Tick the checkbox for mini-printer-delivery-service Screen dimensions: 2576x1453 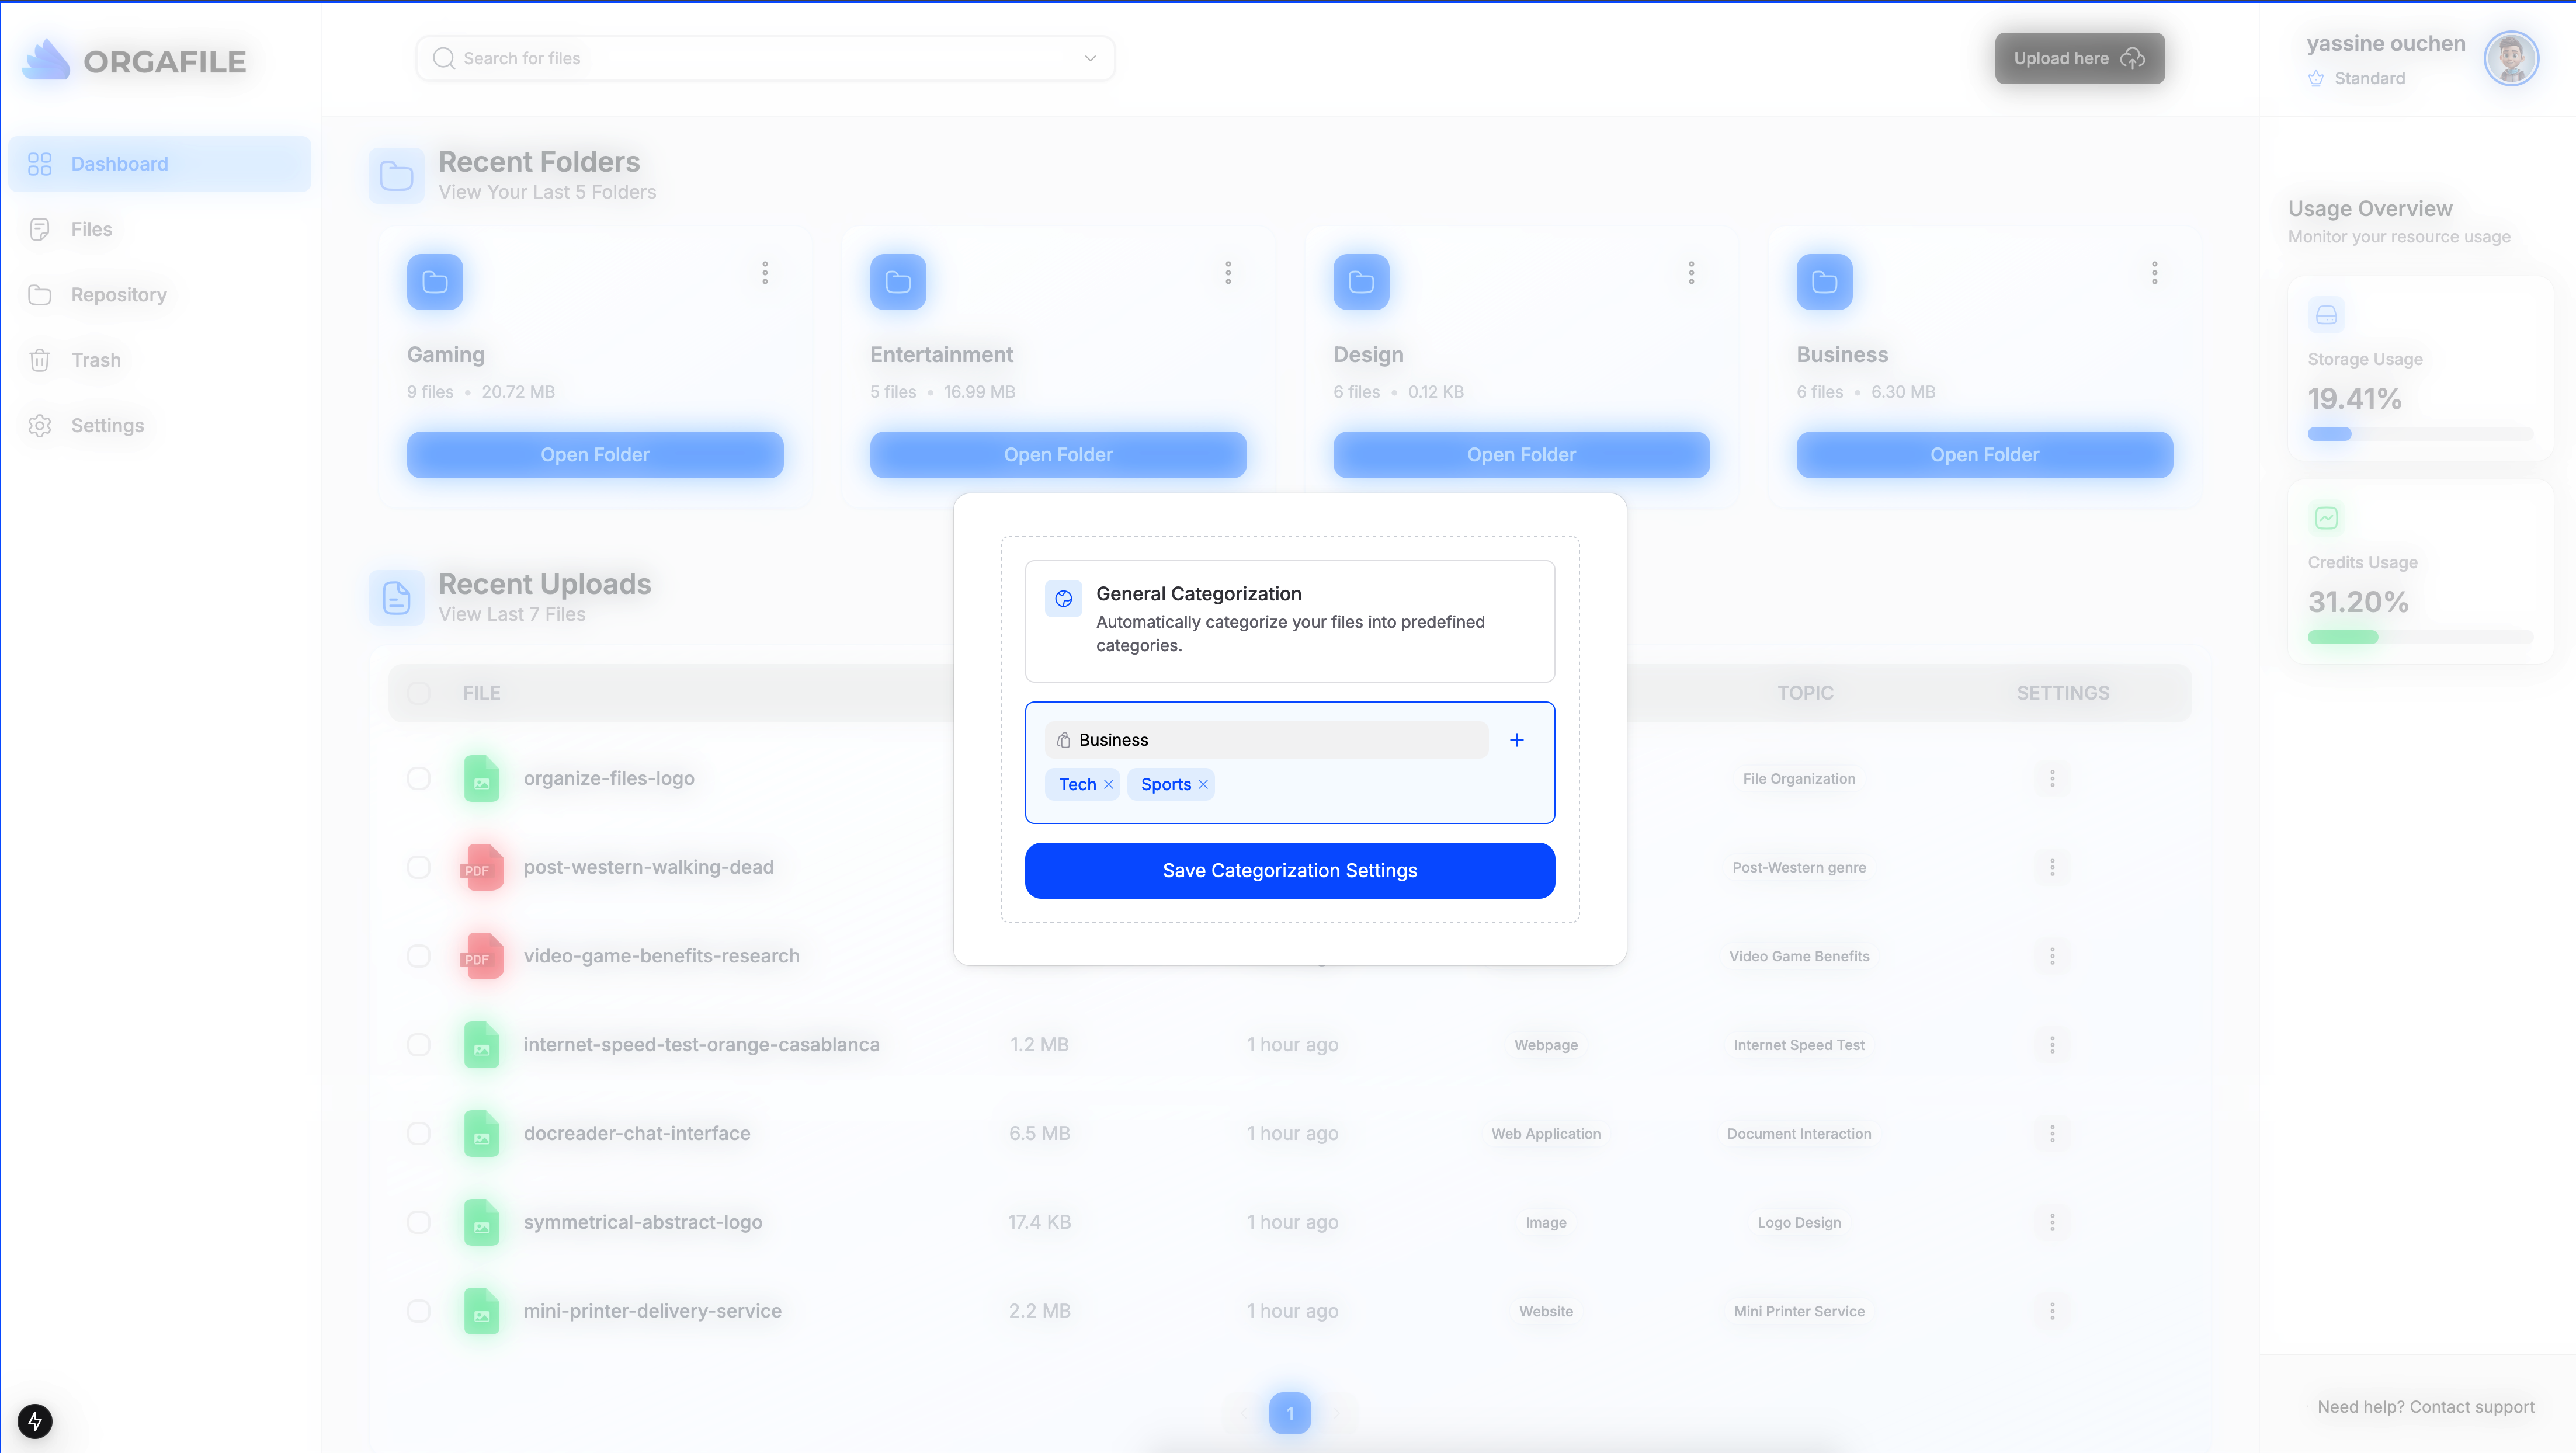tap(418, 1311)
